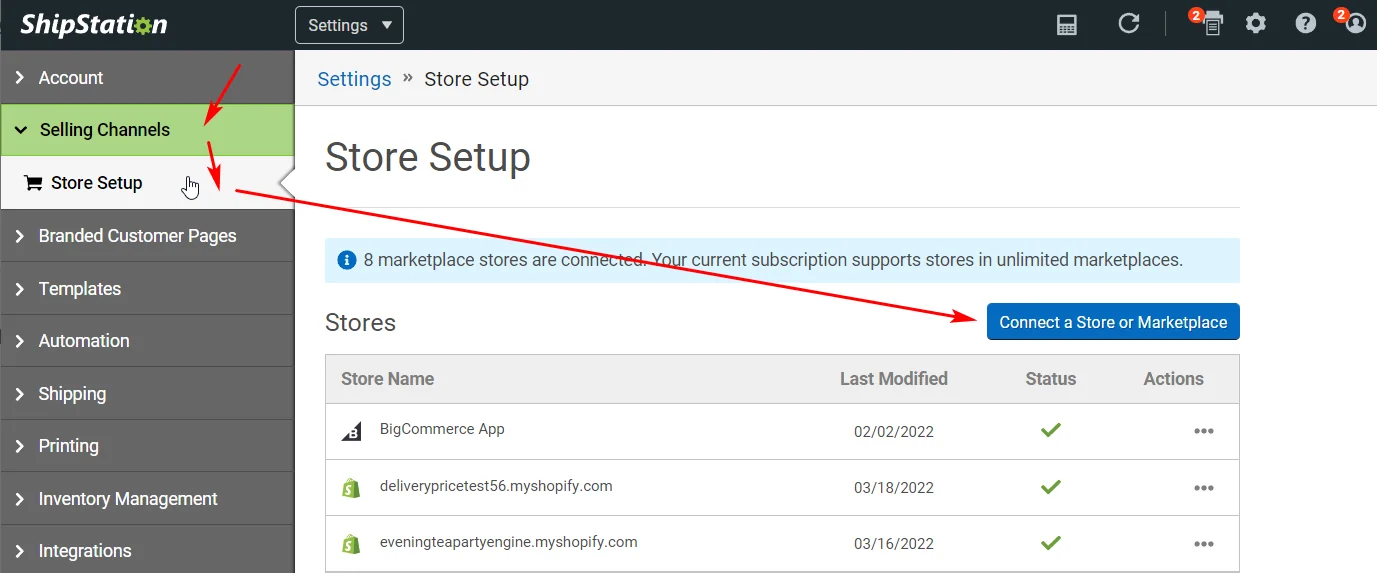Click status checkmark for BigCommerce App

pos(1050,430)
